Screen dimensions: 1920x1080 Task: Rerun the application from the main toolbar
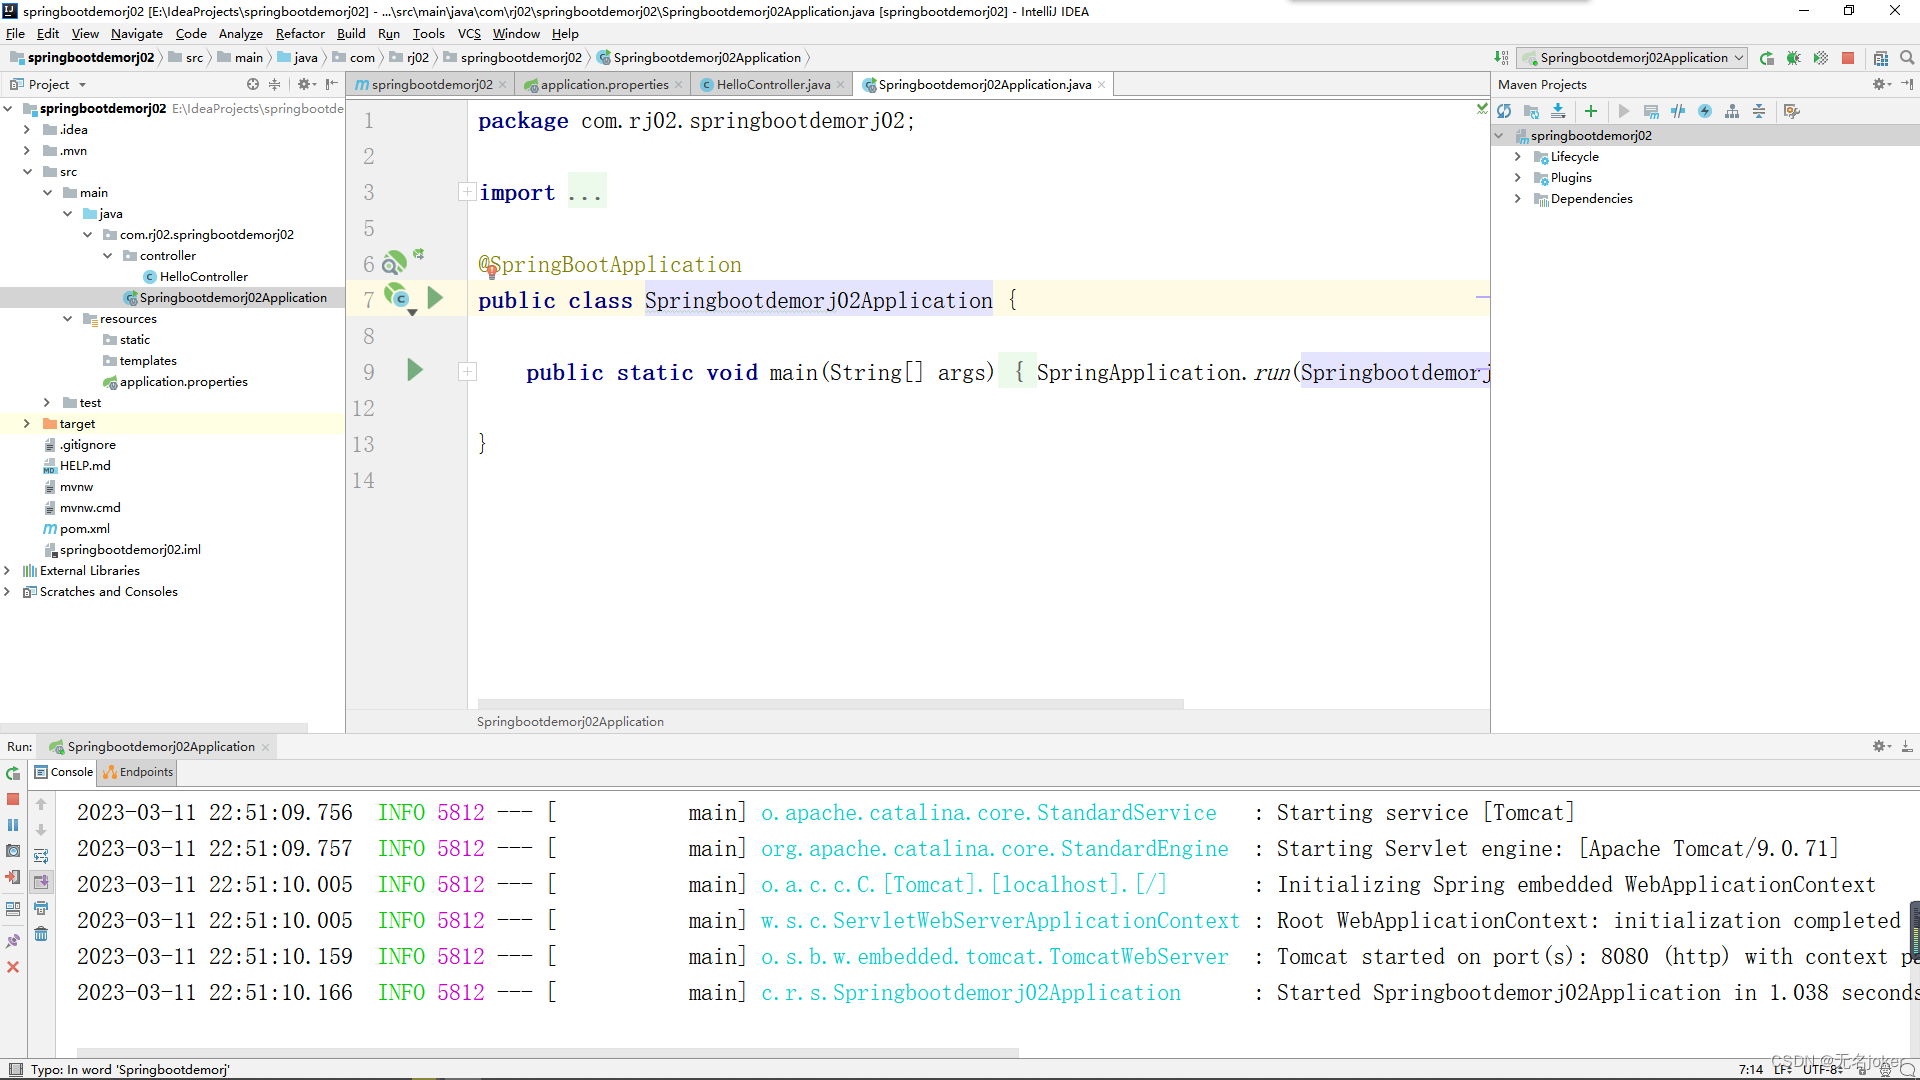pyautogui.click(x=1767, y=58)
